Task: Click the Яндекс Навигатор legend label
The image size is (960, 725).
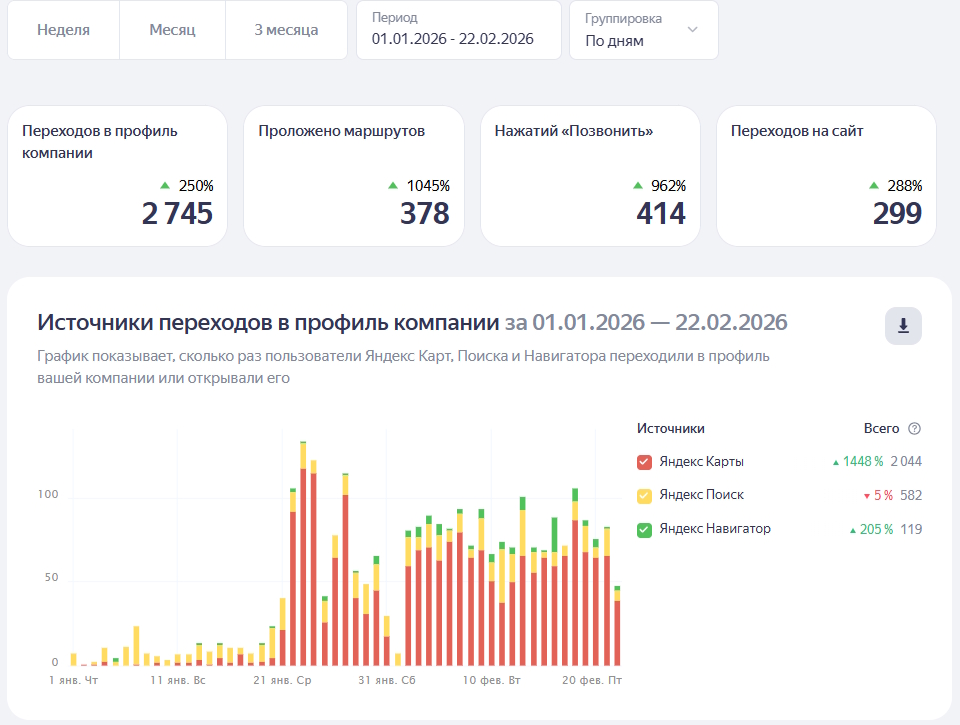Action: click(x=715, y=528)
